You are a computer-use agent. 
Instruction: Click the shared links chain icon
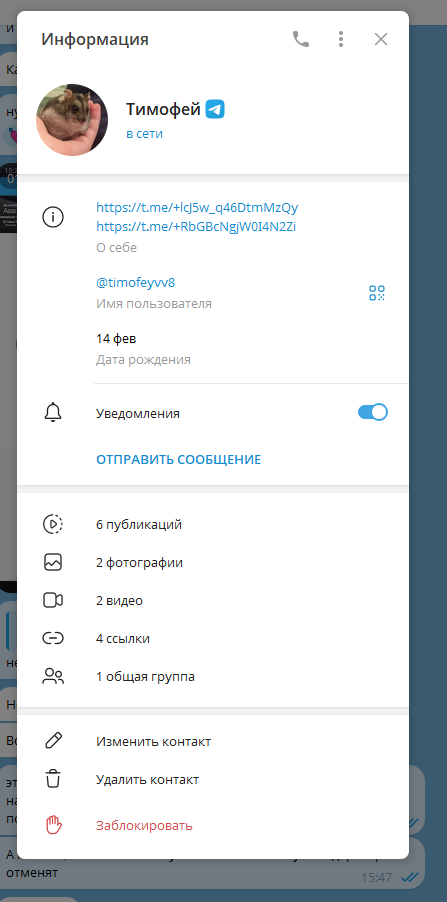click(53, 639)
